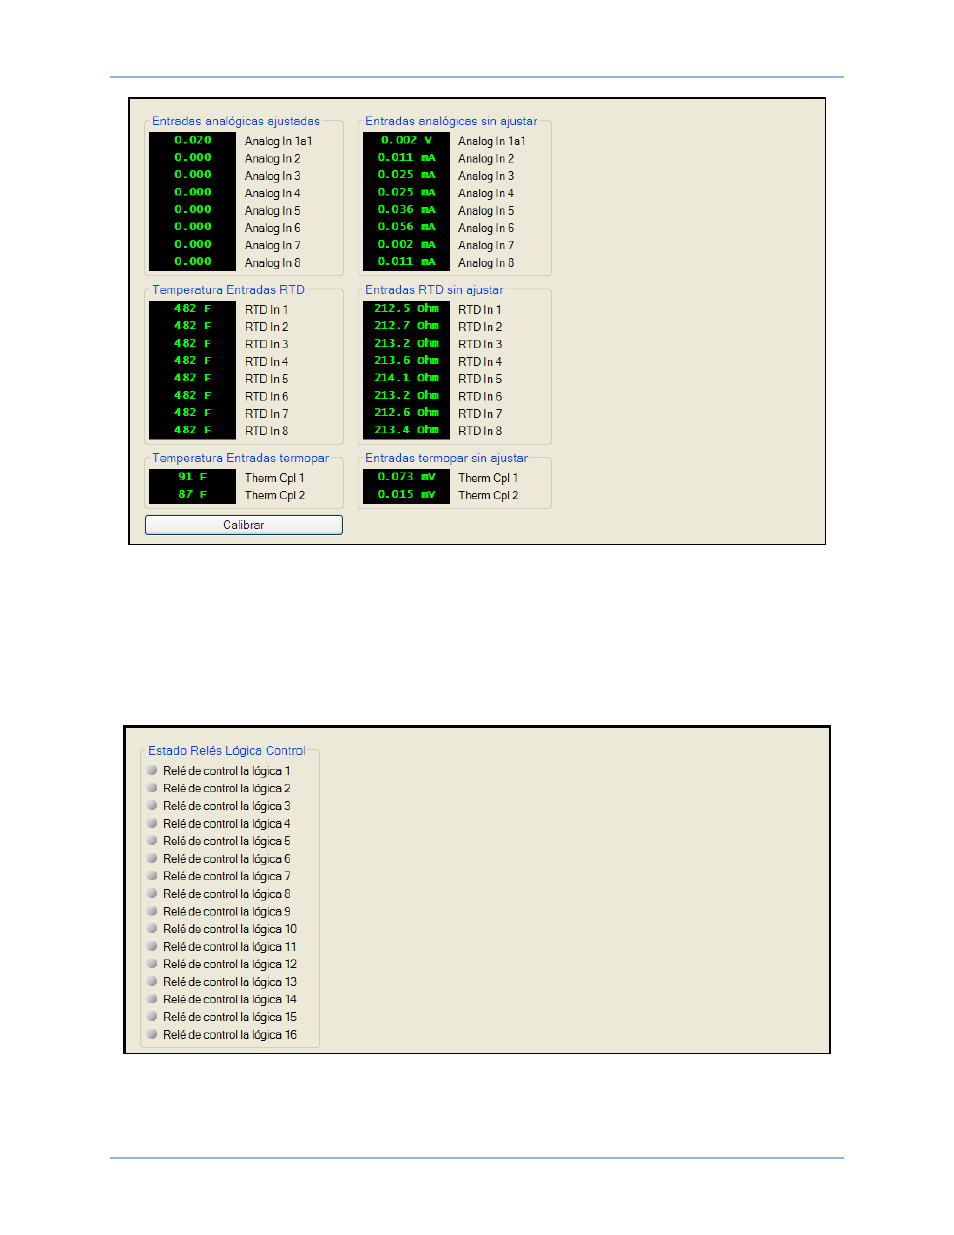Click RTD In 7 value 212.6 Ohm

coord(406,413)
